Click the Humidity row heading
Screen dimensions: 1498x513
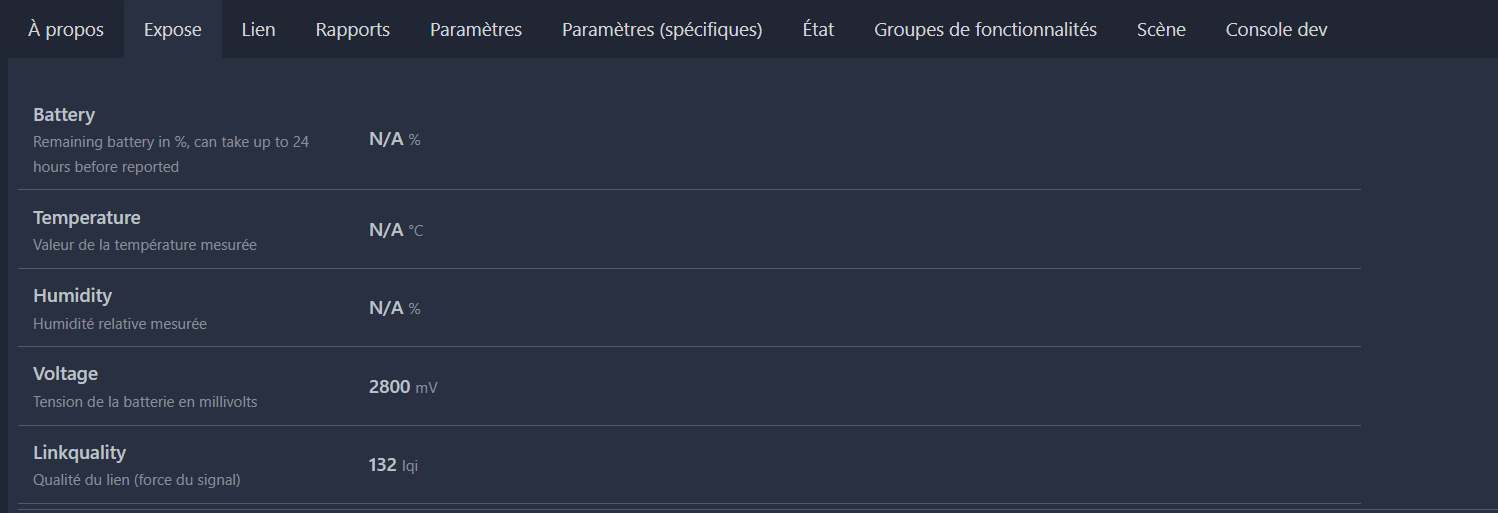tap(72, 296)
